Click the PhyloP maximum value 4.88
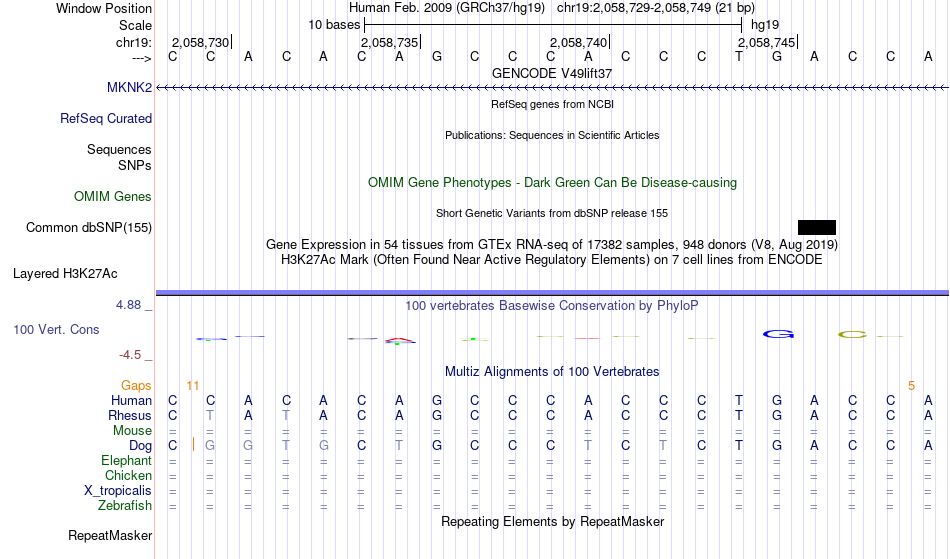This screenshot has width=950, height=559. [128, 305]
